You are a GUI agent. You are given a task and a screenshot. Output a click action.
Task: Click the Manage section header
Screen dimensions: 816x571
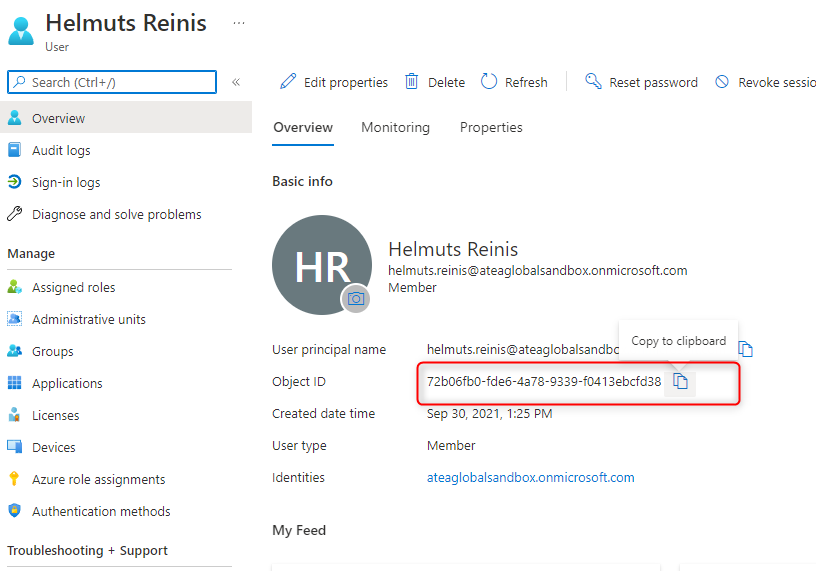coord(31,253)
